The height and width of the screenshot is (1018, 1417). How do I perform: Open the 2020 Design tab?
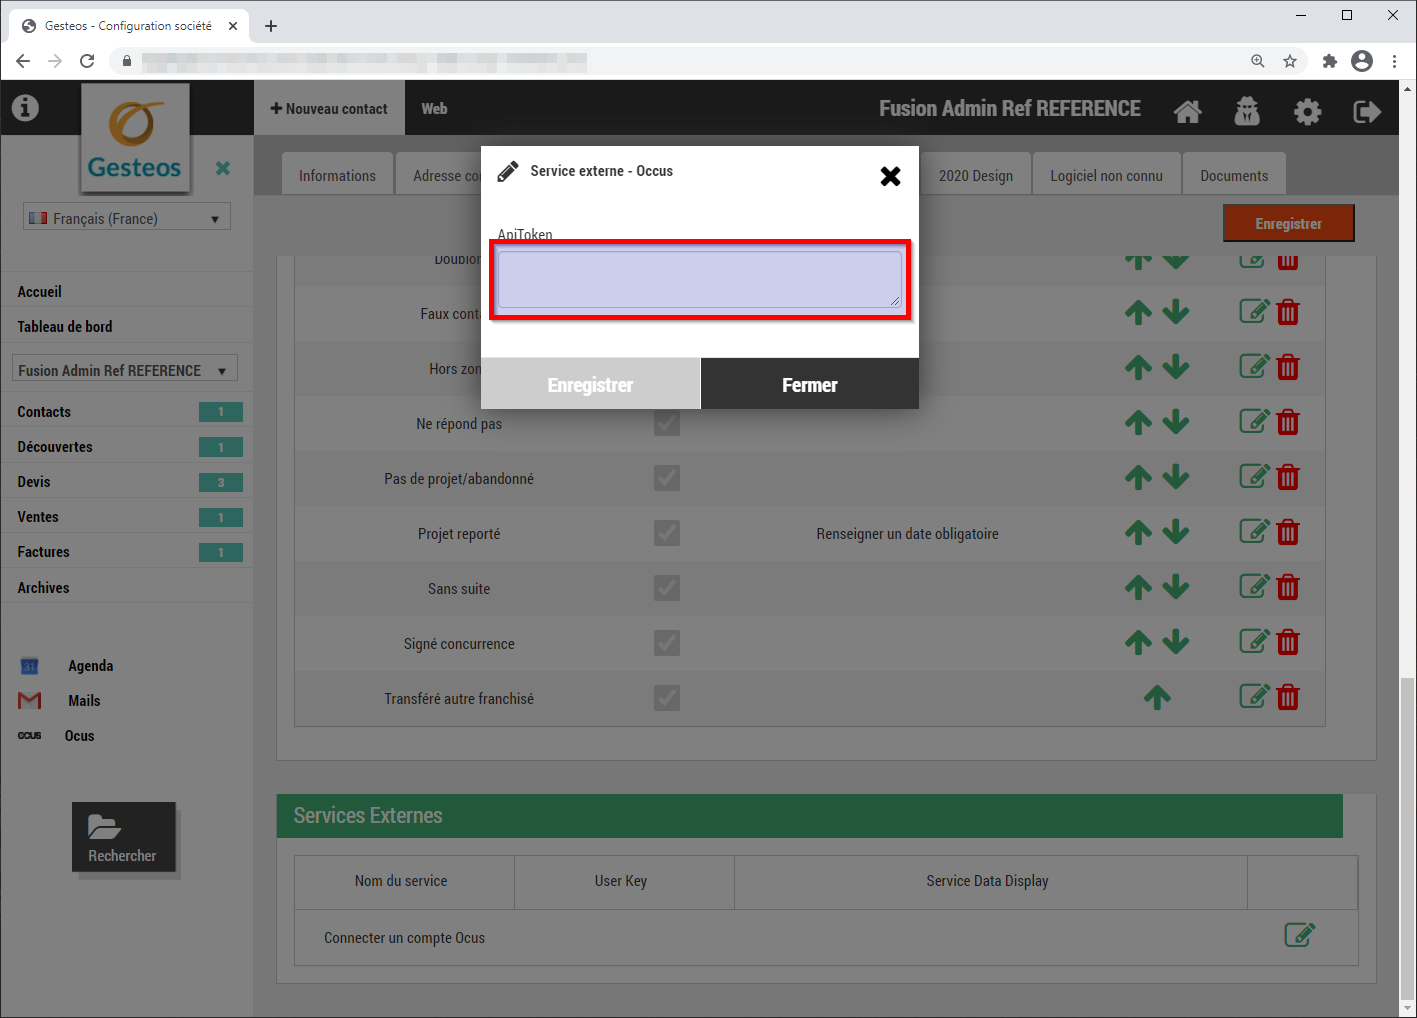coord(975,175)
